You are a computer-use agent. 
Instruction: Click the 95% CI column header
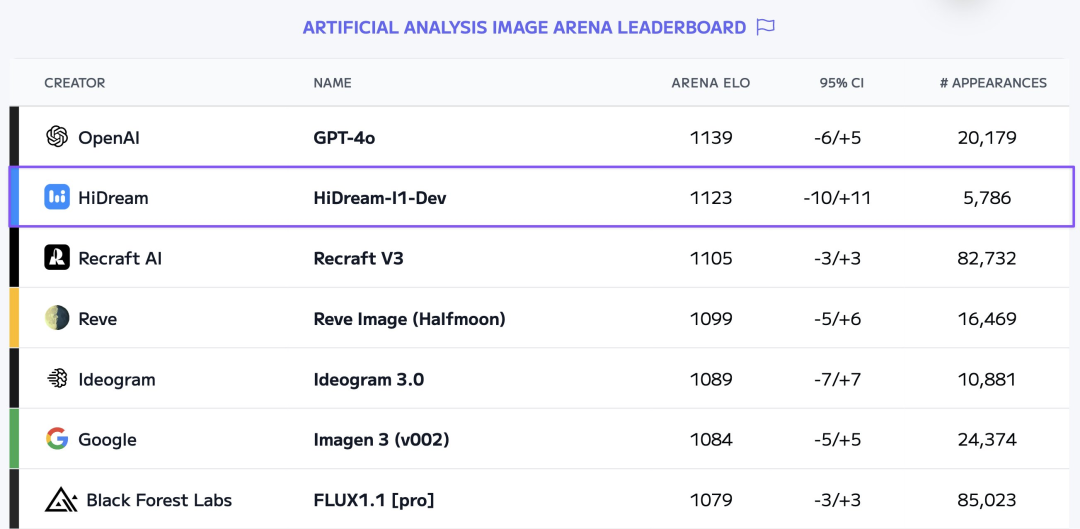[841, 83]
